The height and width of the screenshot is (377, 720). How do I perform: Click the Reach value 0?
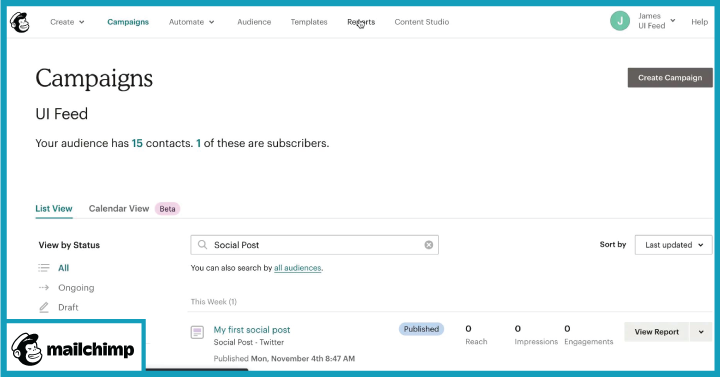coord(468,329)
